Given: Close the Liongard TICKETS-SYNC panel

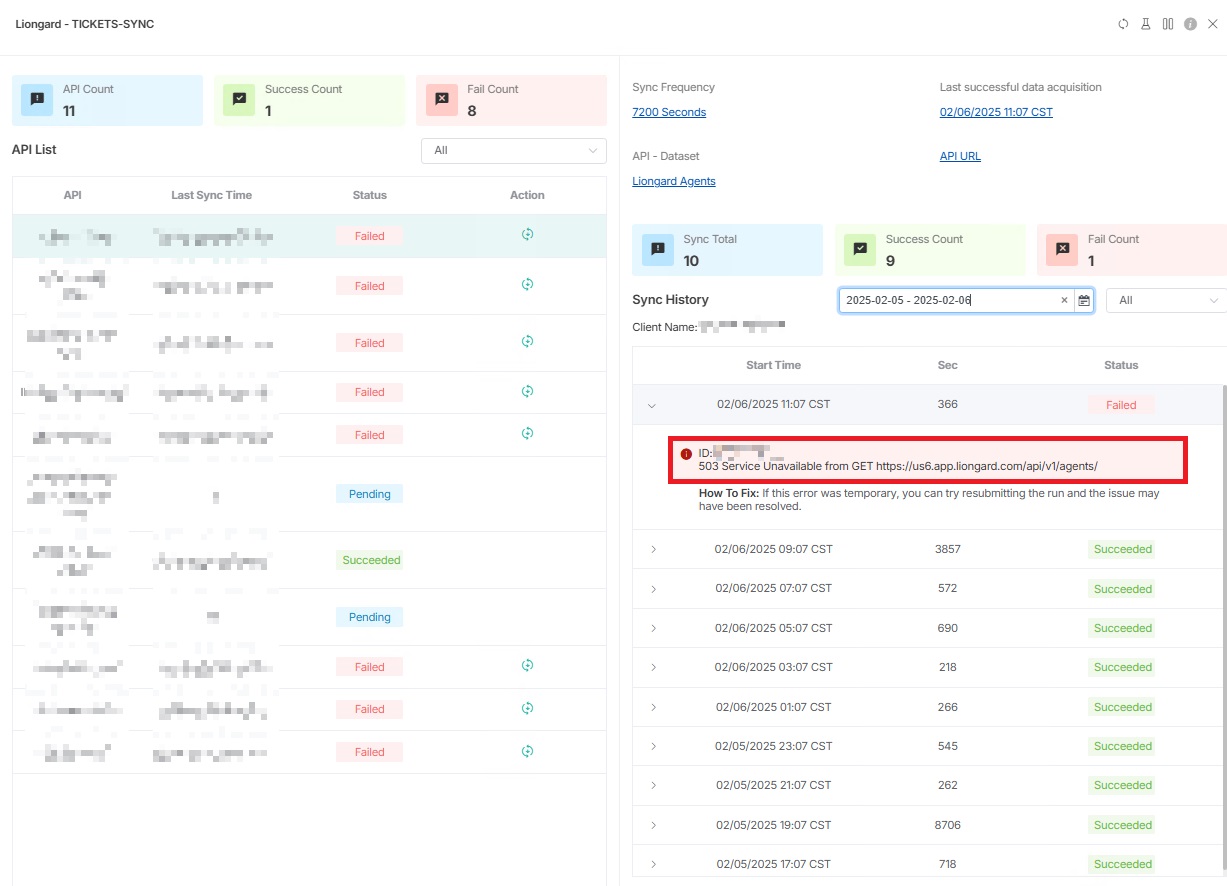Looking at the screenshot, I should pyautogui.click(x=1212, y=24).
